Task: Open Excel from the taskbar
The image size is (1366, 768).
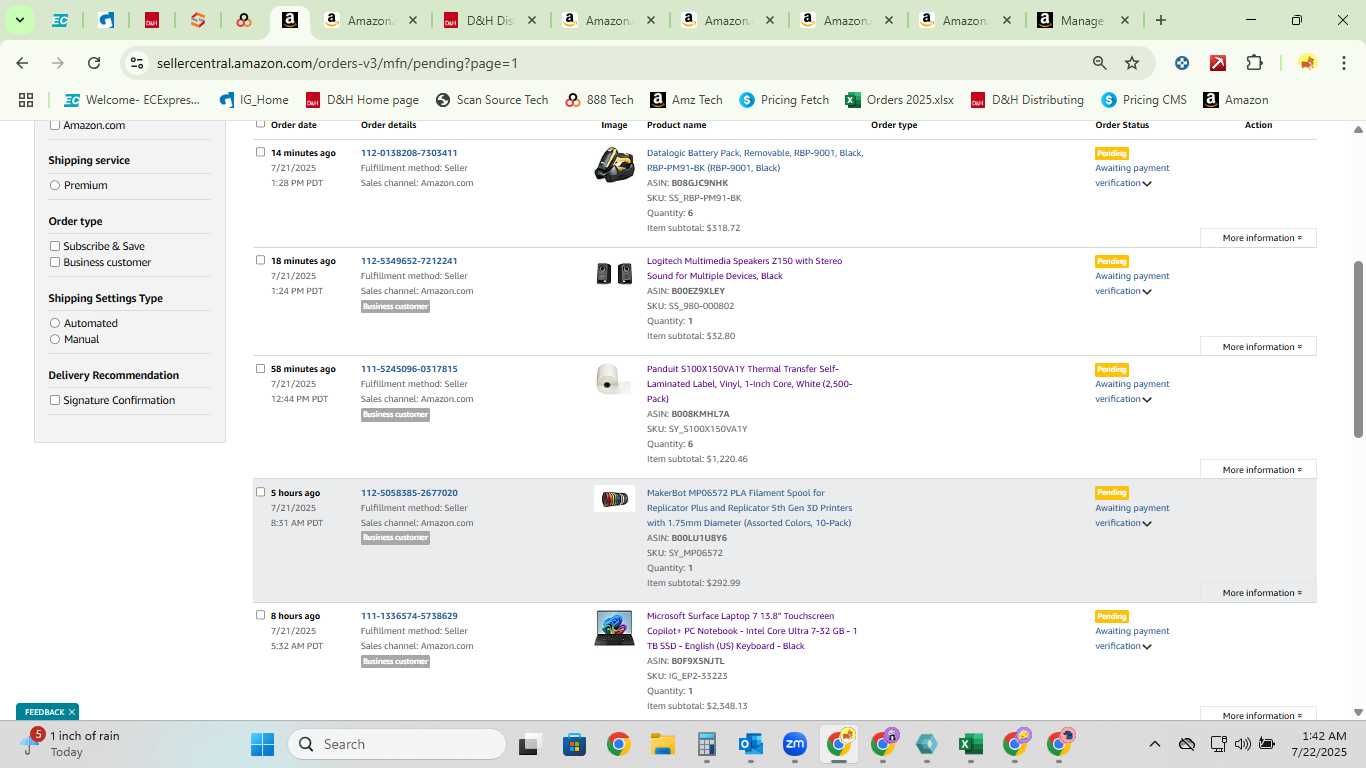Action: pyautogui.click(x=970, y=744)
